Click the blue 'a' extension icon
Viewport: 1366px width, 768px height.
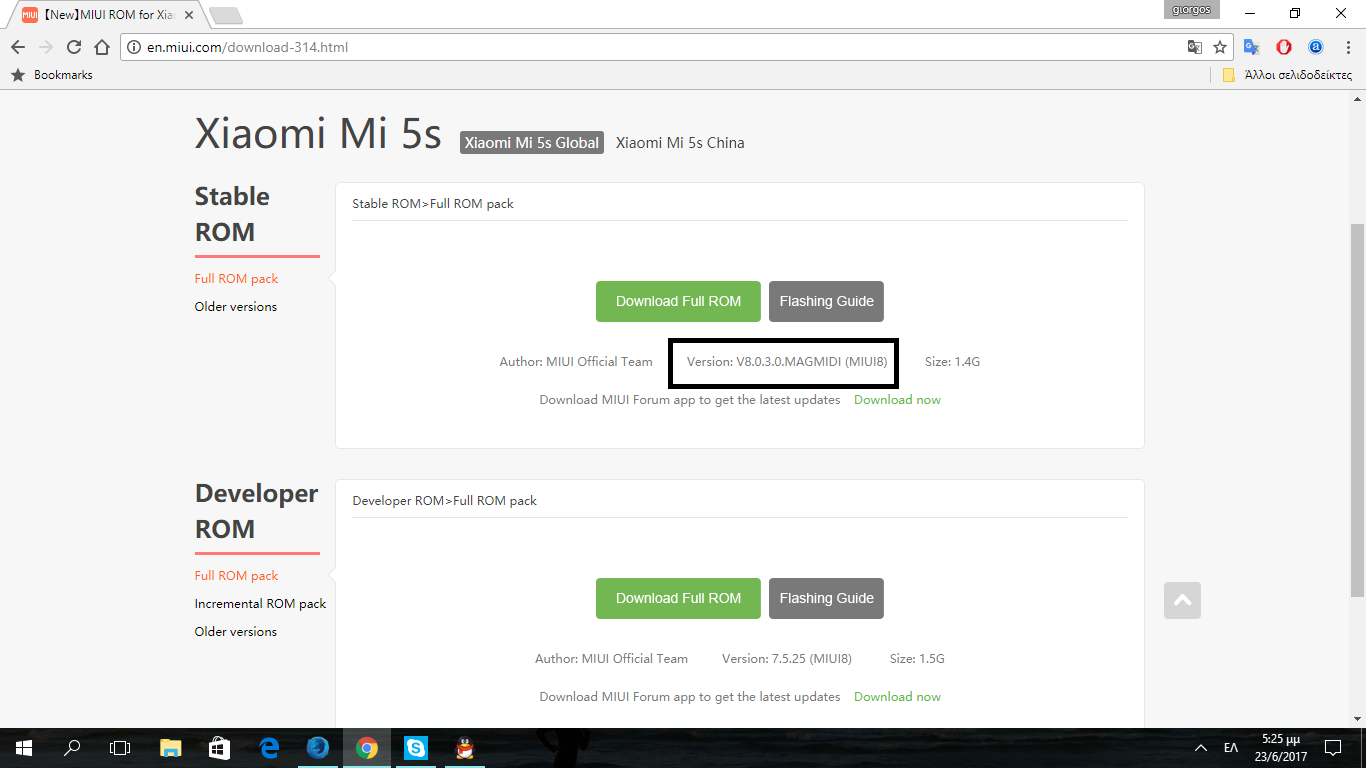pyautogui.click(x=1316, y=47)
